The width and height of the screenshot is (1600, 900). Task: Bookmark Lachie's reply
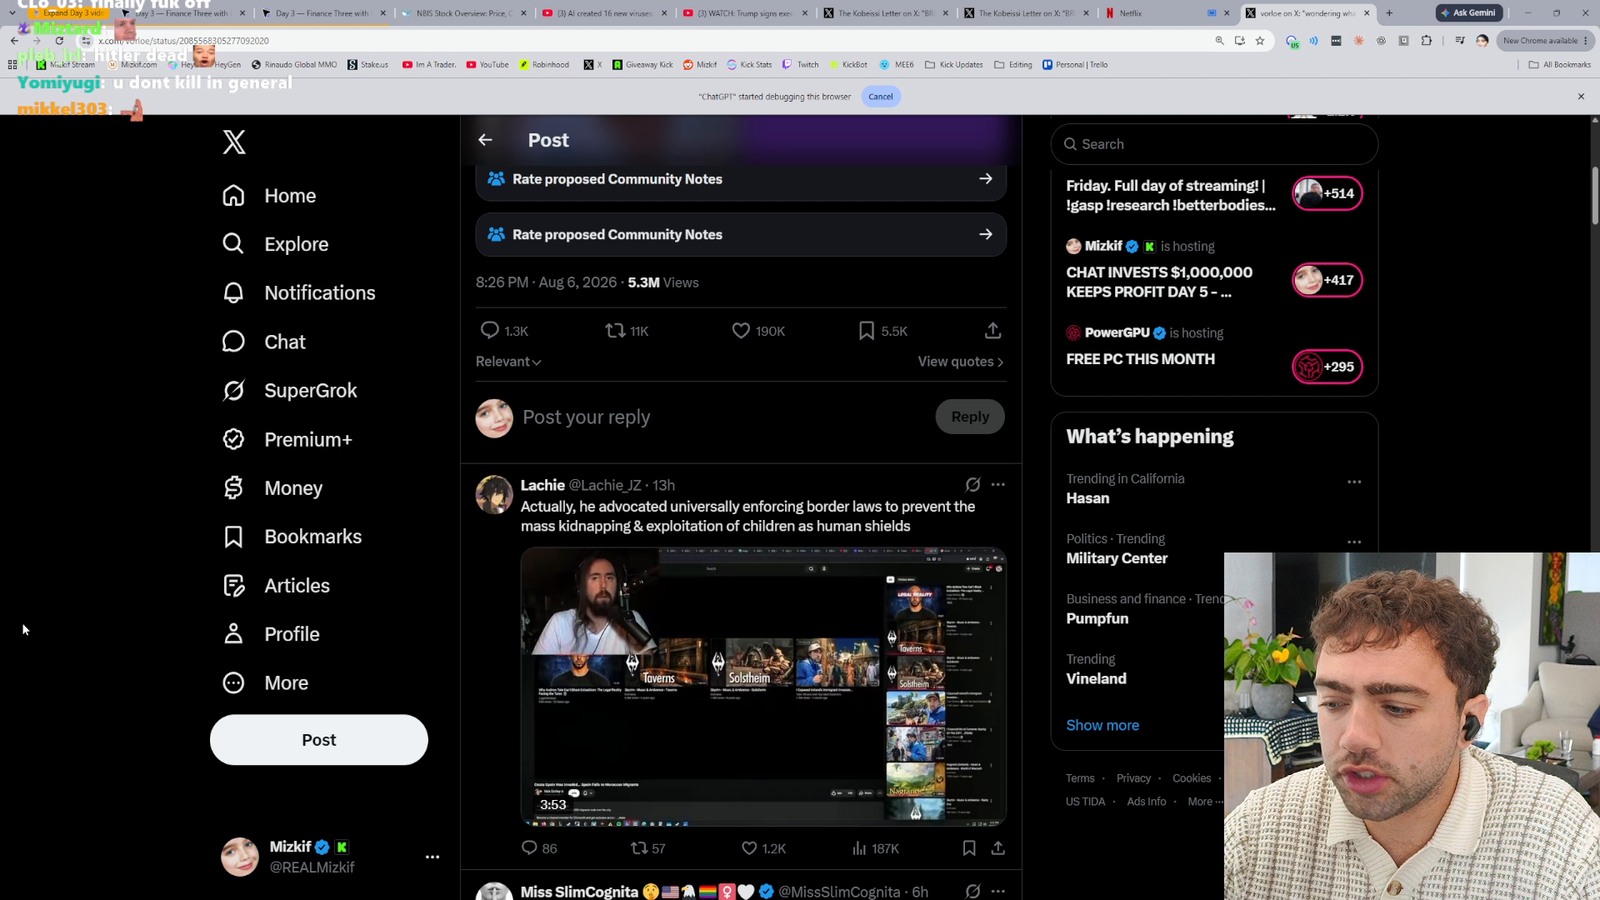coord(969,848)
